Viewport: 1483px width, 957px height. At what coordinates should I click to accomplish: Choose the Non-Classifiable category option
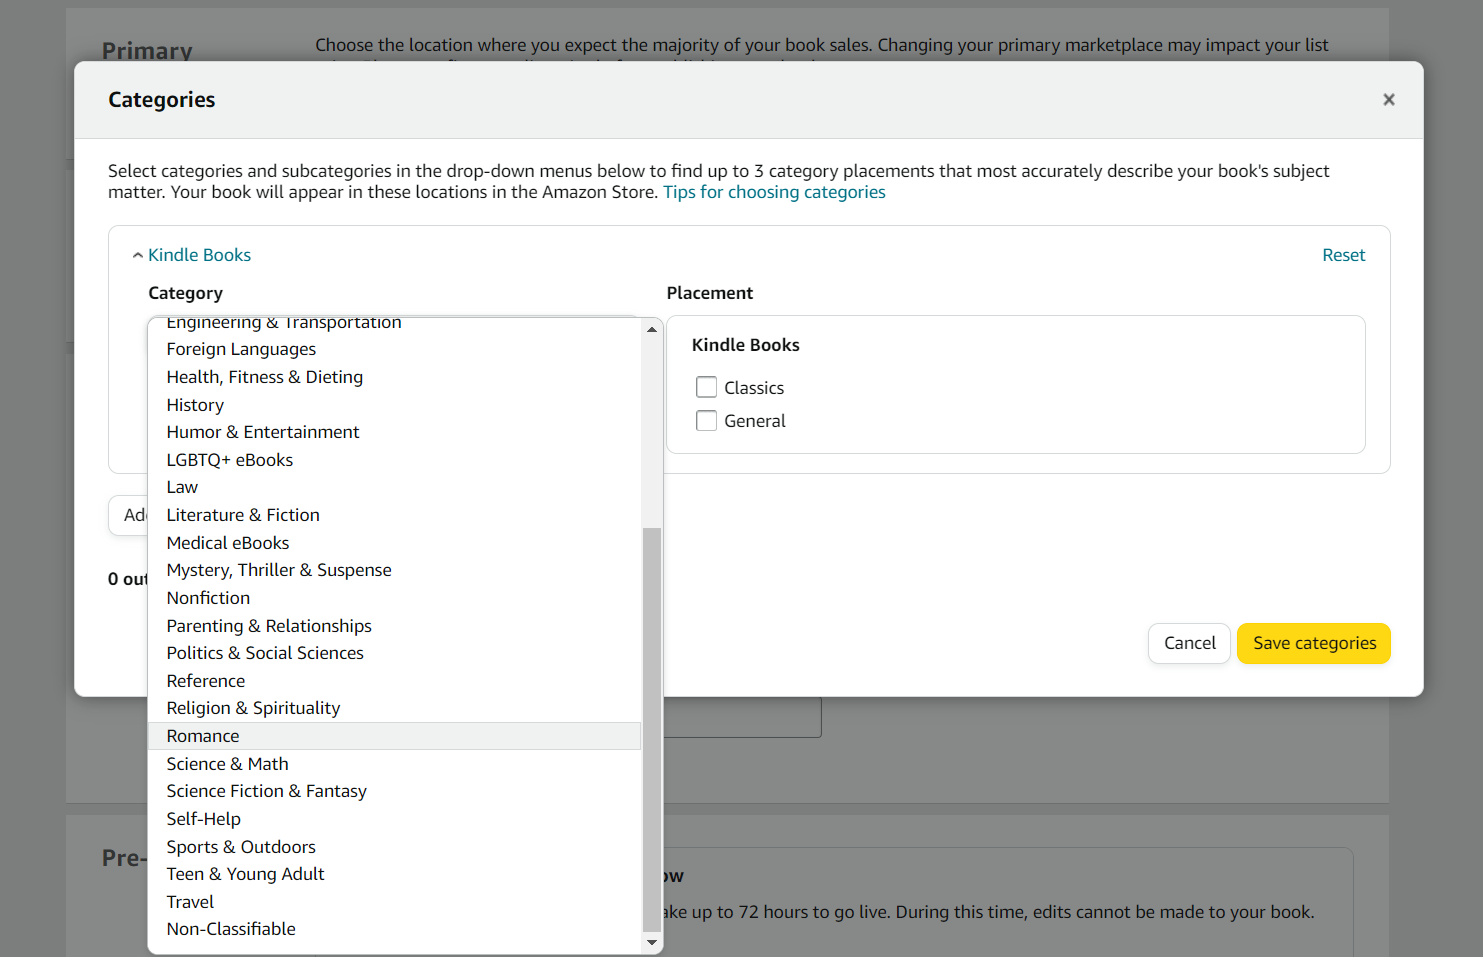point(231,929)
